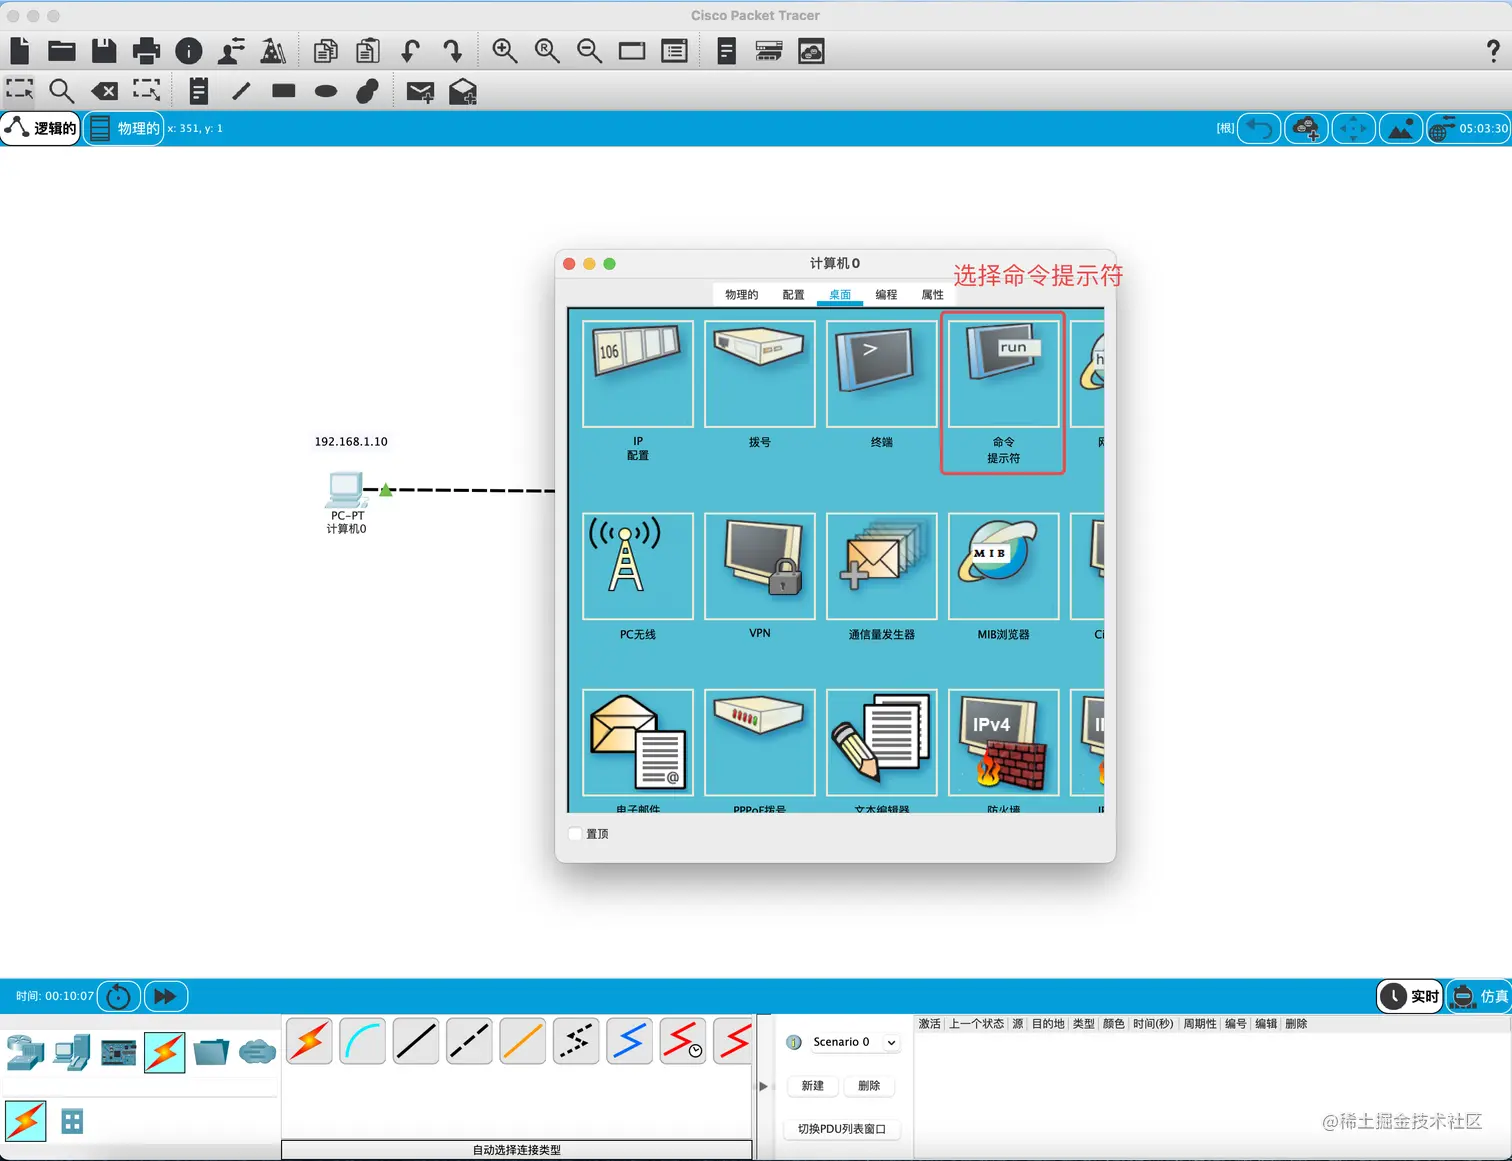Toggle 实时 realtime mode
1512x1161 pixels.
point(1410,996)
